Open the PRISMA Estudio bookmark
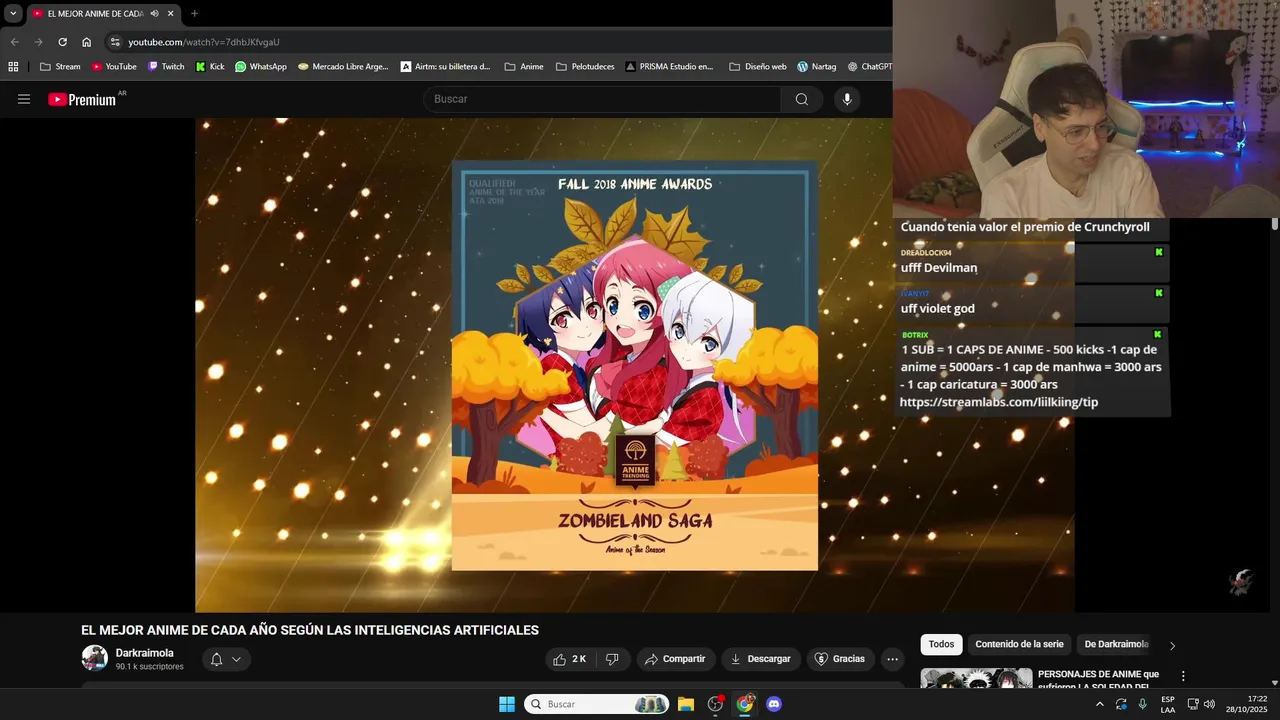Viewport: 1280px width, 720px height. tap(670, 67)
